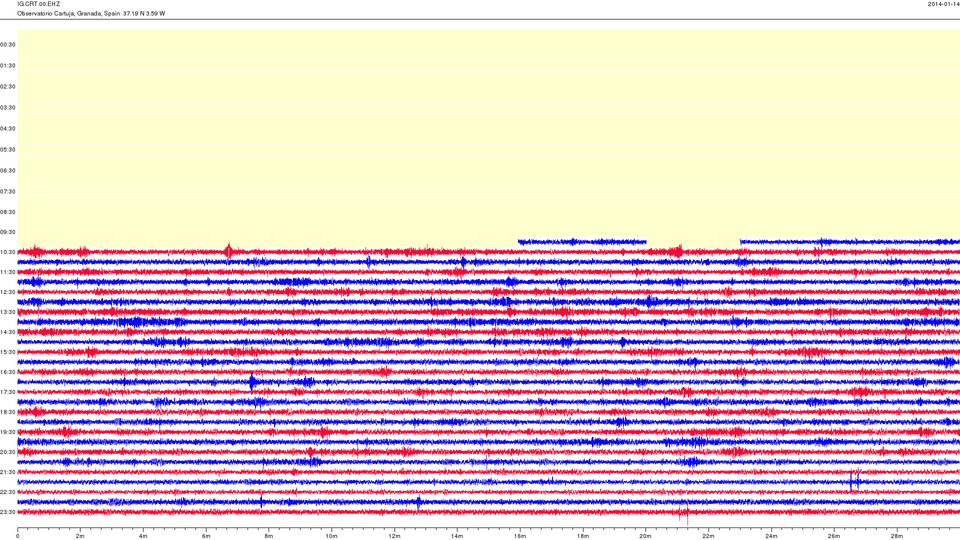Pick the 05:30 time row label

[x=8, y=149]
